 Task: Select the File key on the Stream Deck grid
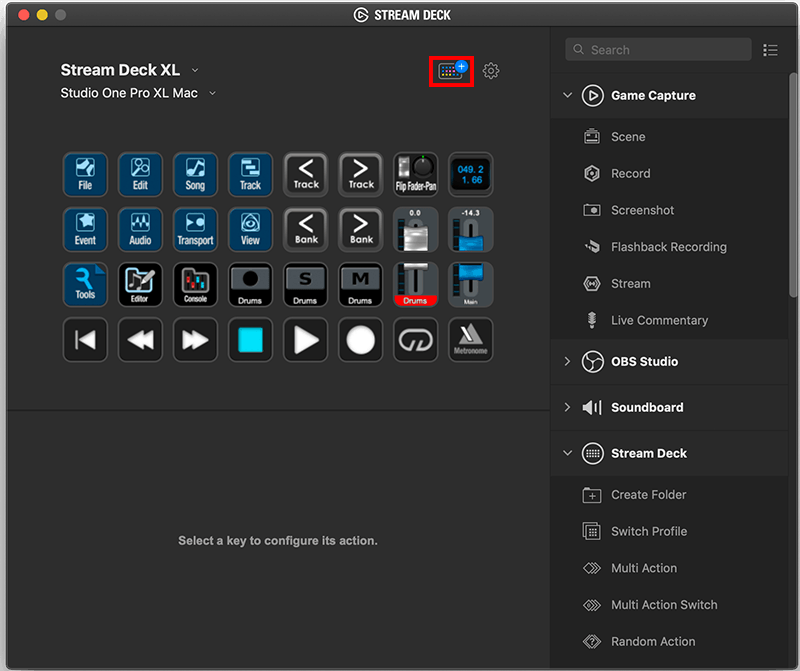[85, 174]
